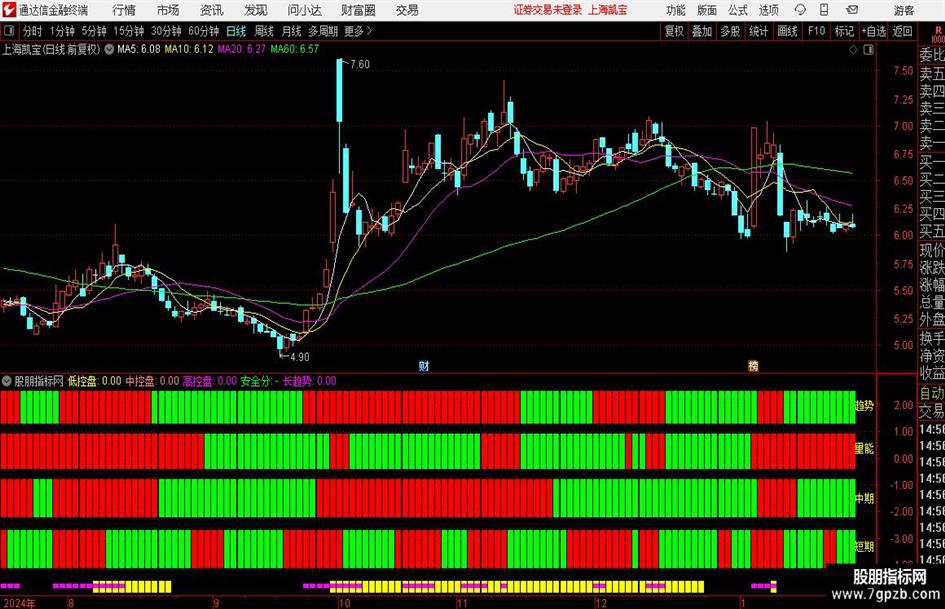
Task: Click the 叠加 overlay toolbar button
Action: pyautogui.click(x=702, y=31)
